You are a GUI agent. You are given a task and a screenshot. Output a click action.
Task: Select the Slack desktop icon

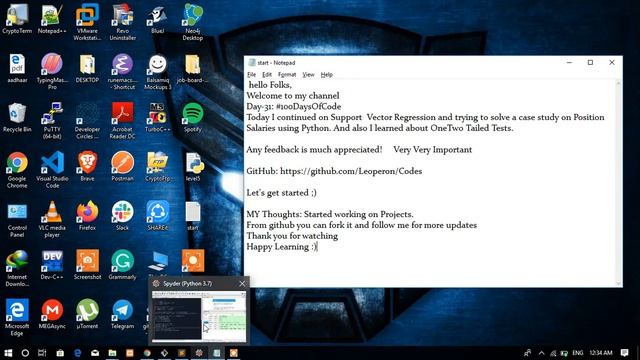[122, 216]
